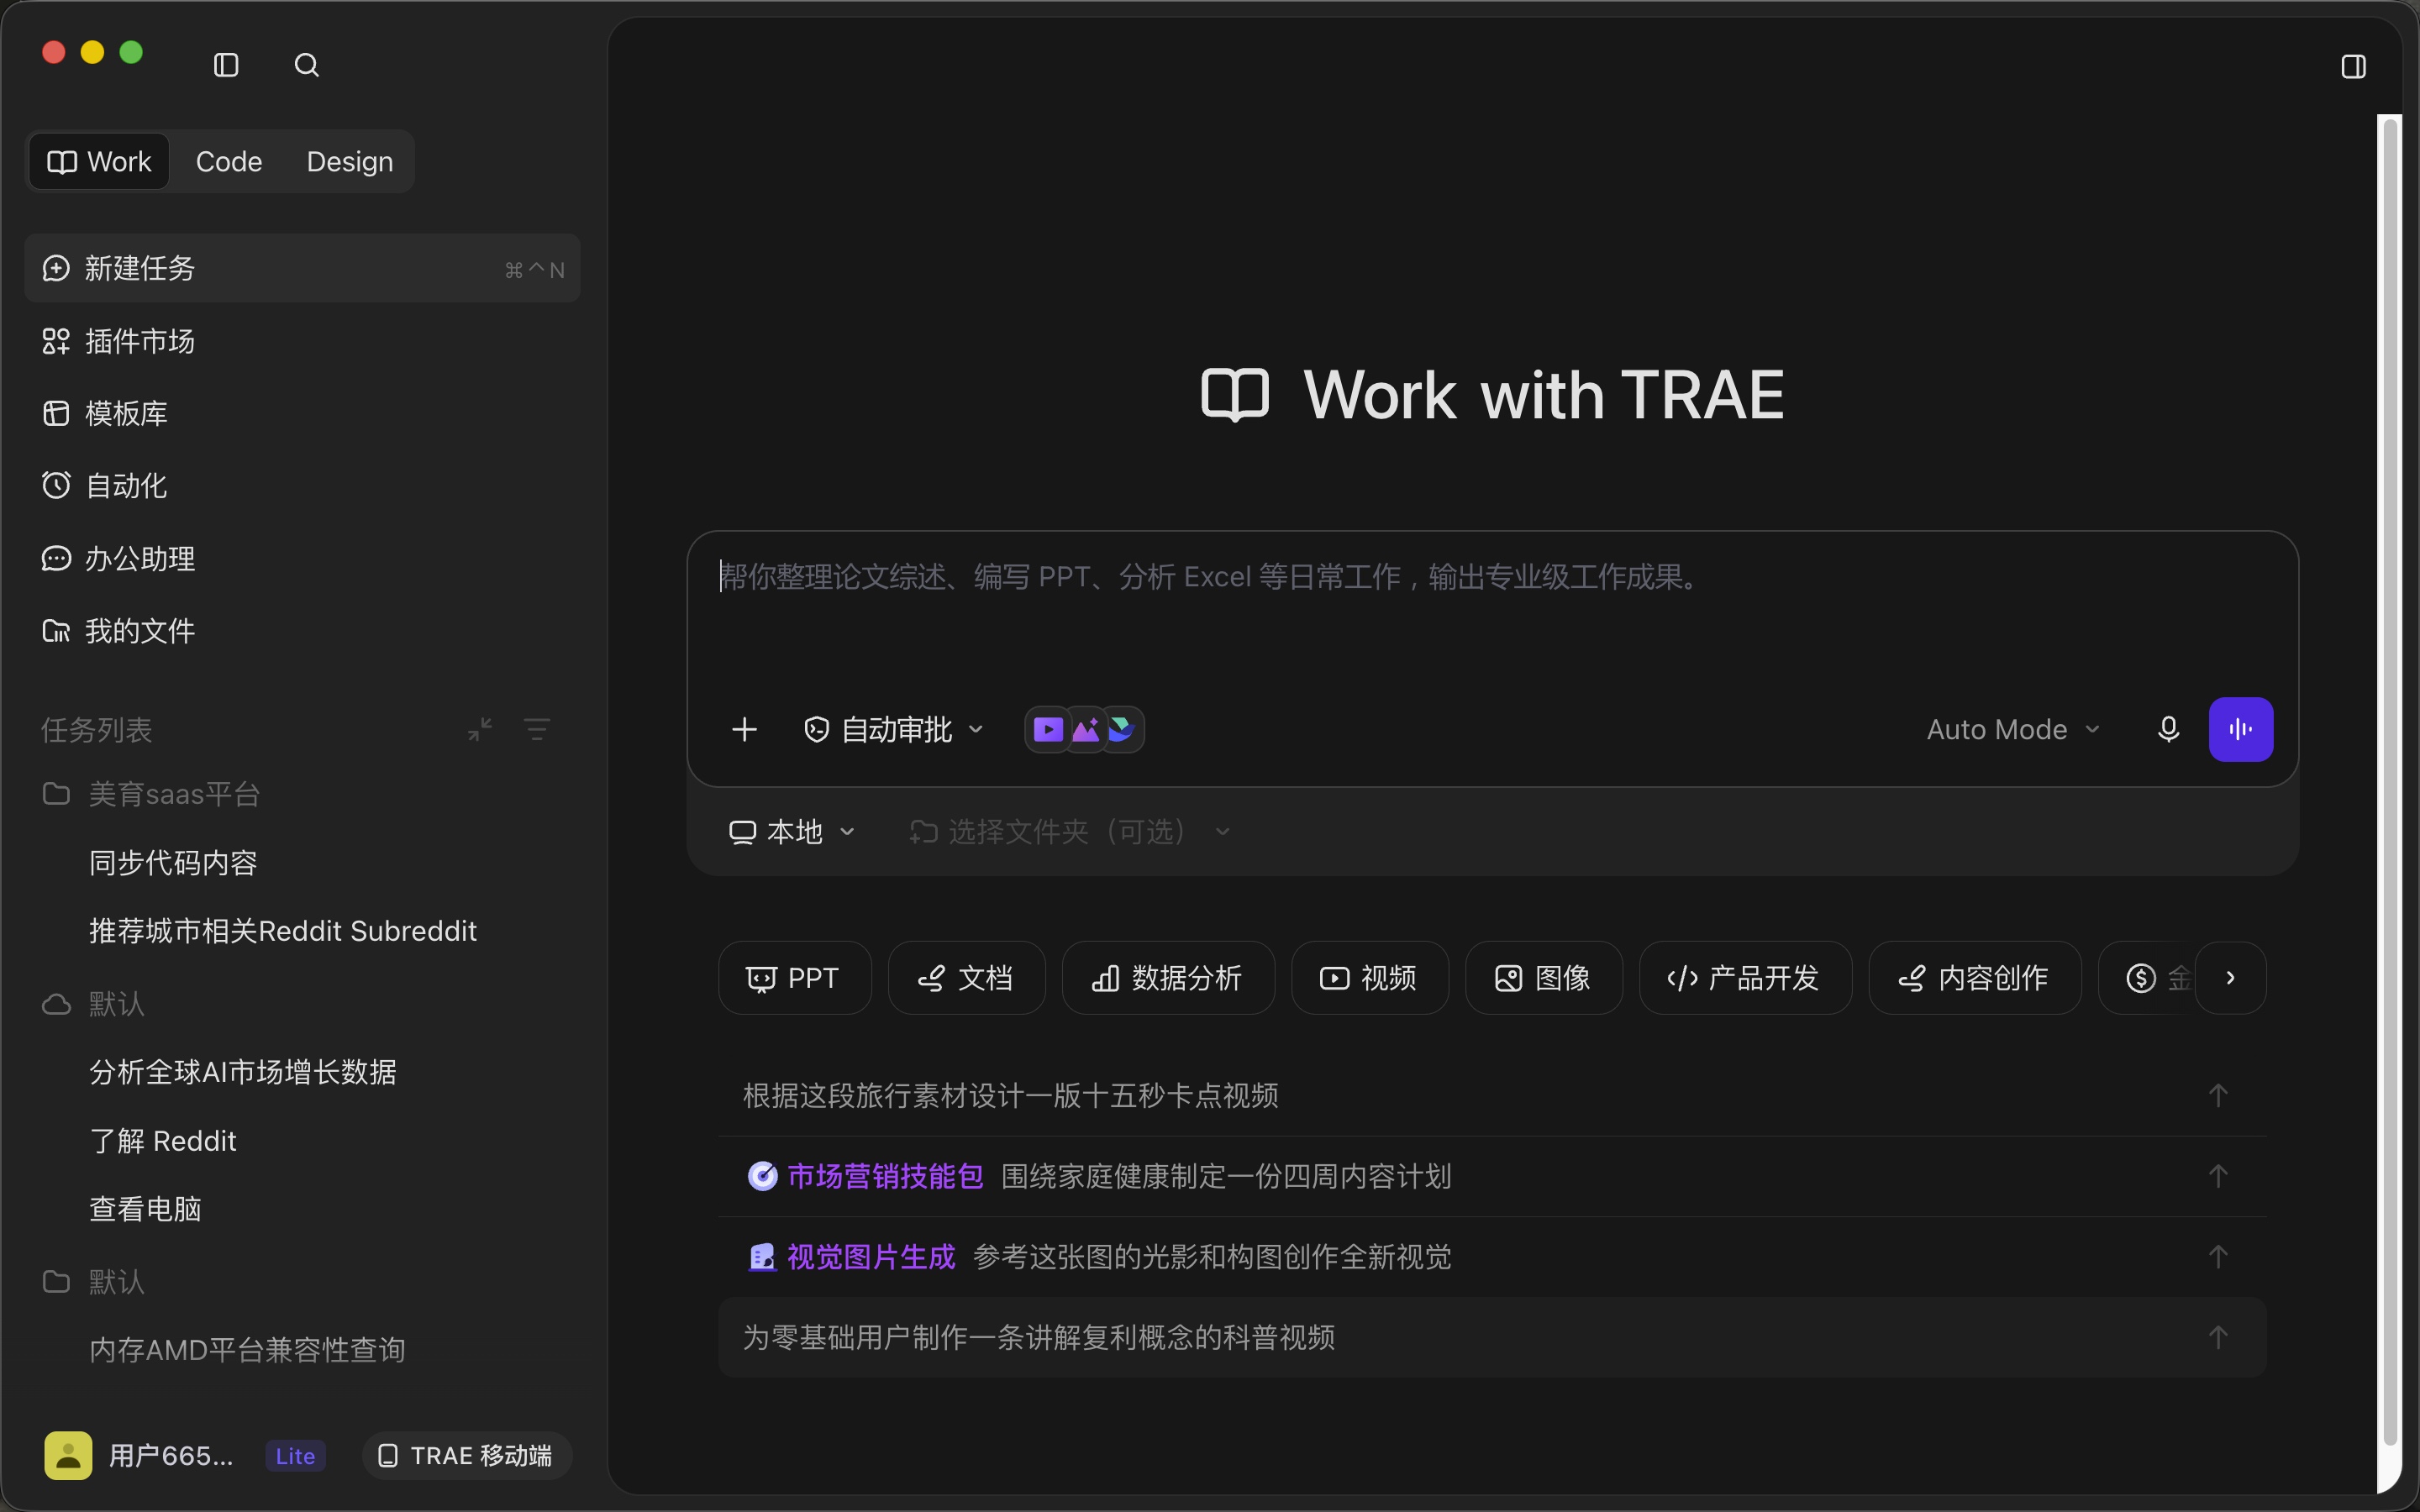Screen dimensions: 2420x1512
Task: Open 新建任务 to create a new task
Action: [302, 268]
